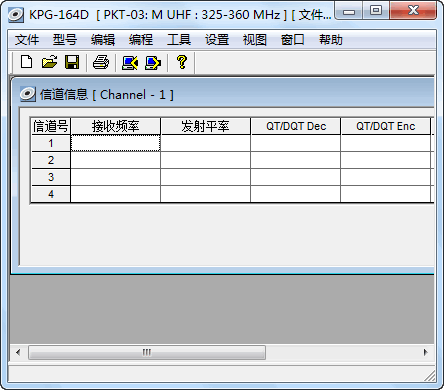Click the QT/DQT Dec column header
The image size is (444, 390).
coord(295,126)
